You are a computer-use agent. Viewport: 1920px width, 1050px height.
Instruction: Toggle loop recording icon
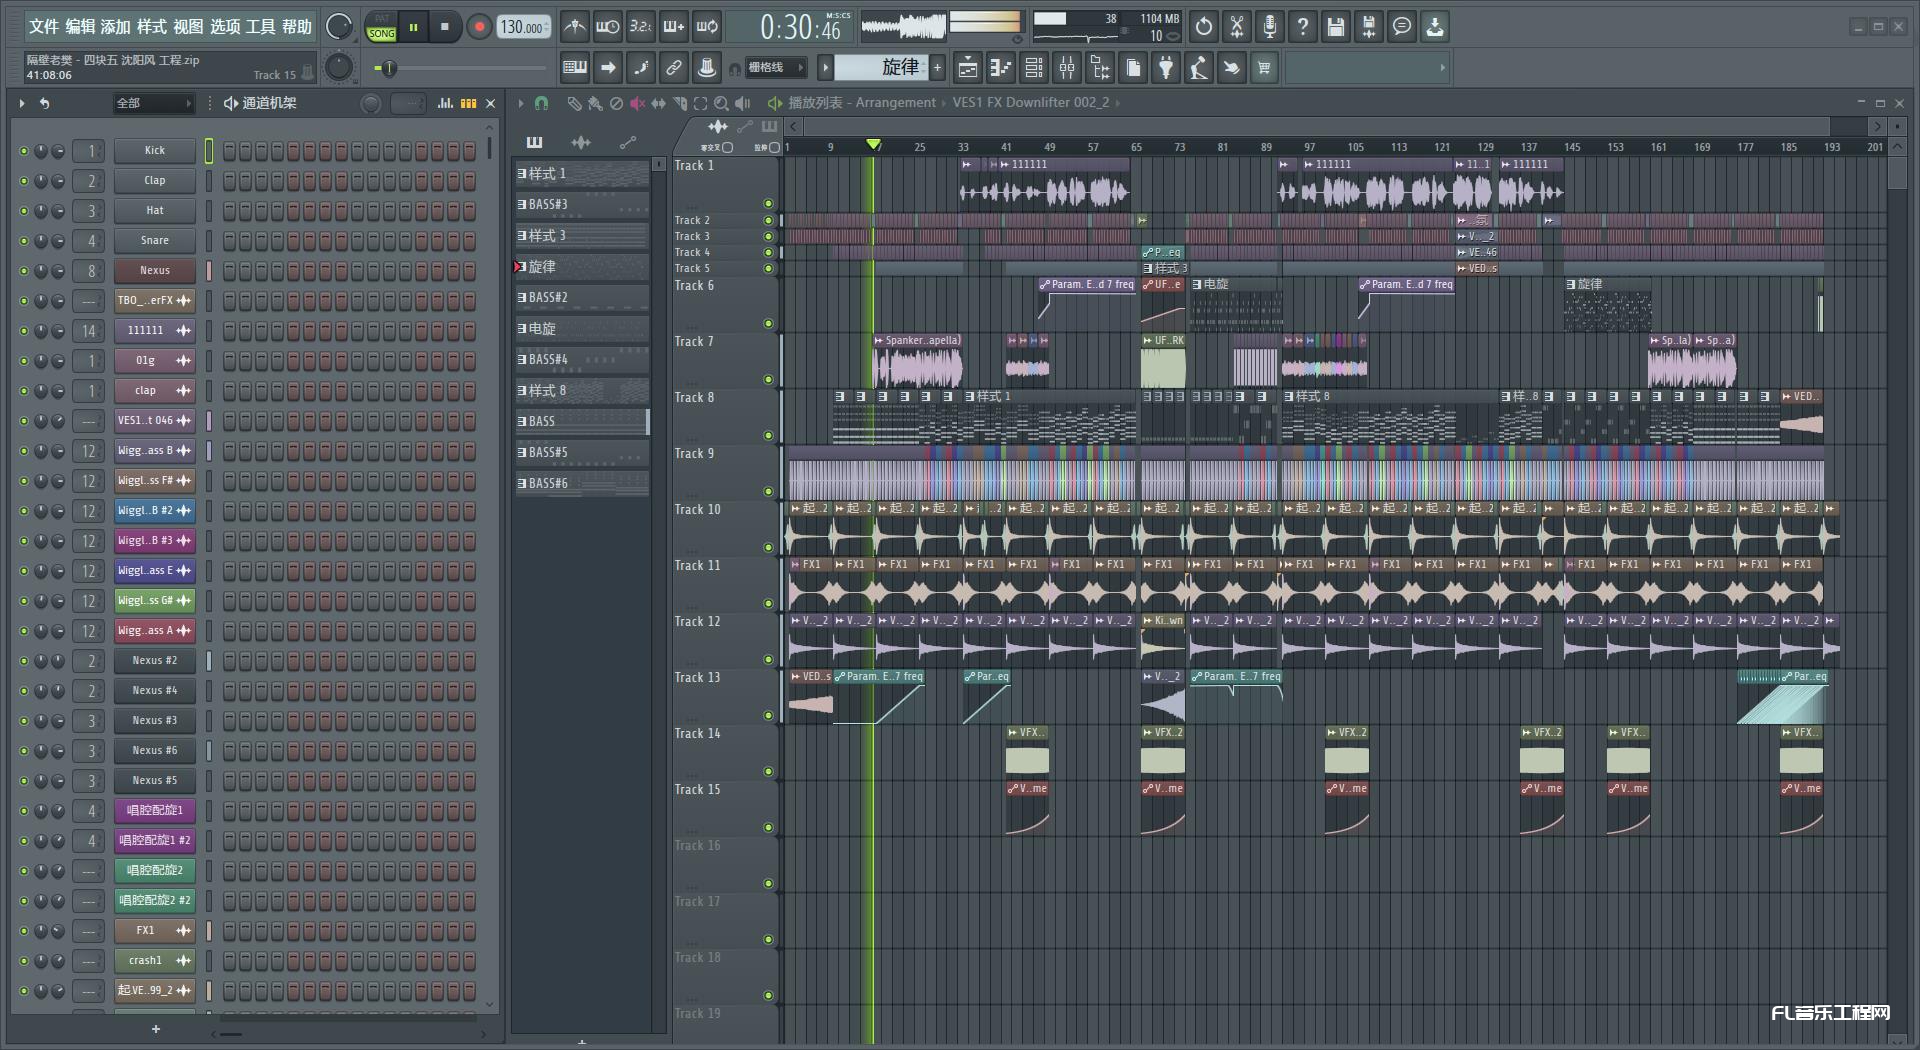tap(707, 27)
